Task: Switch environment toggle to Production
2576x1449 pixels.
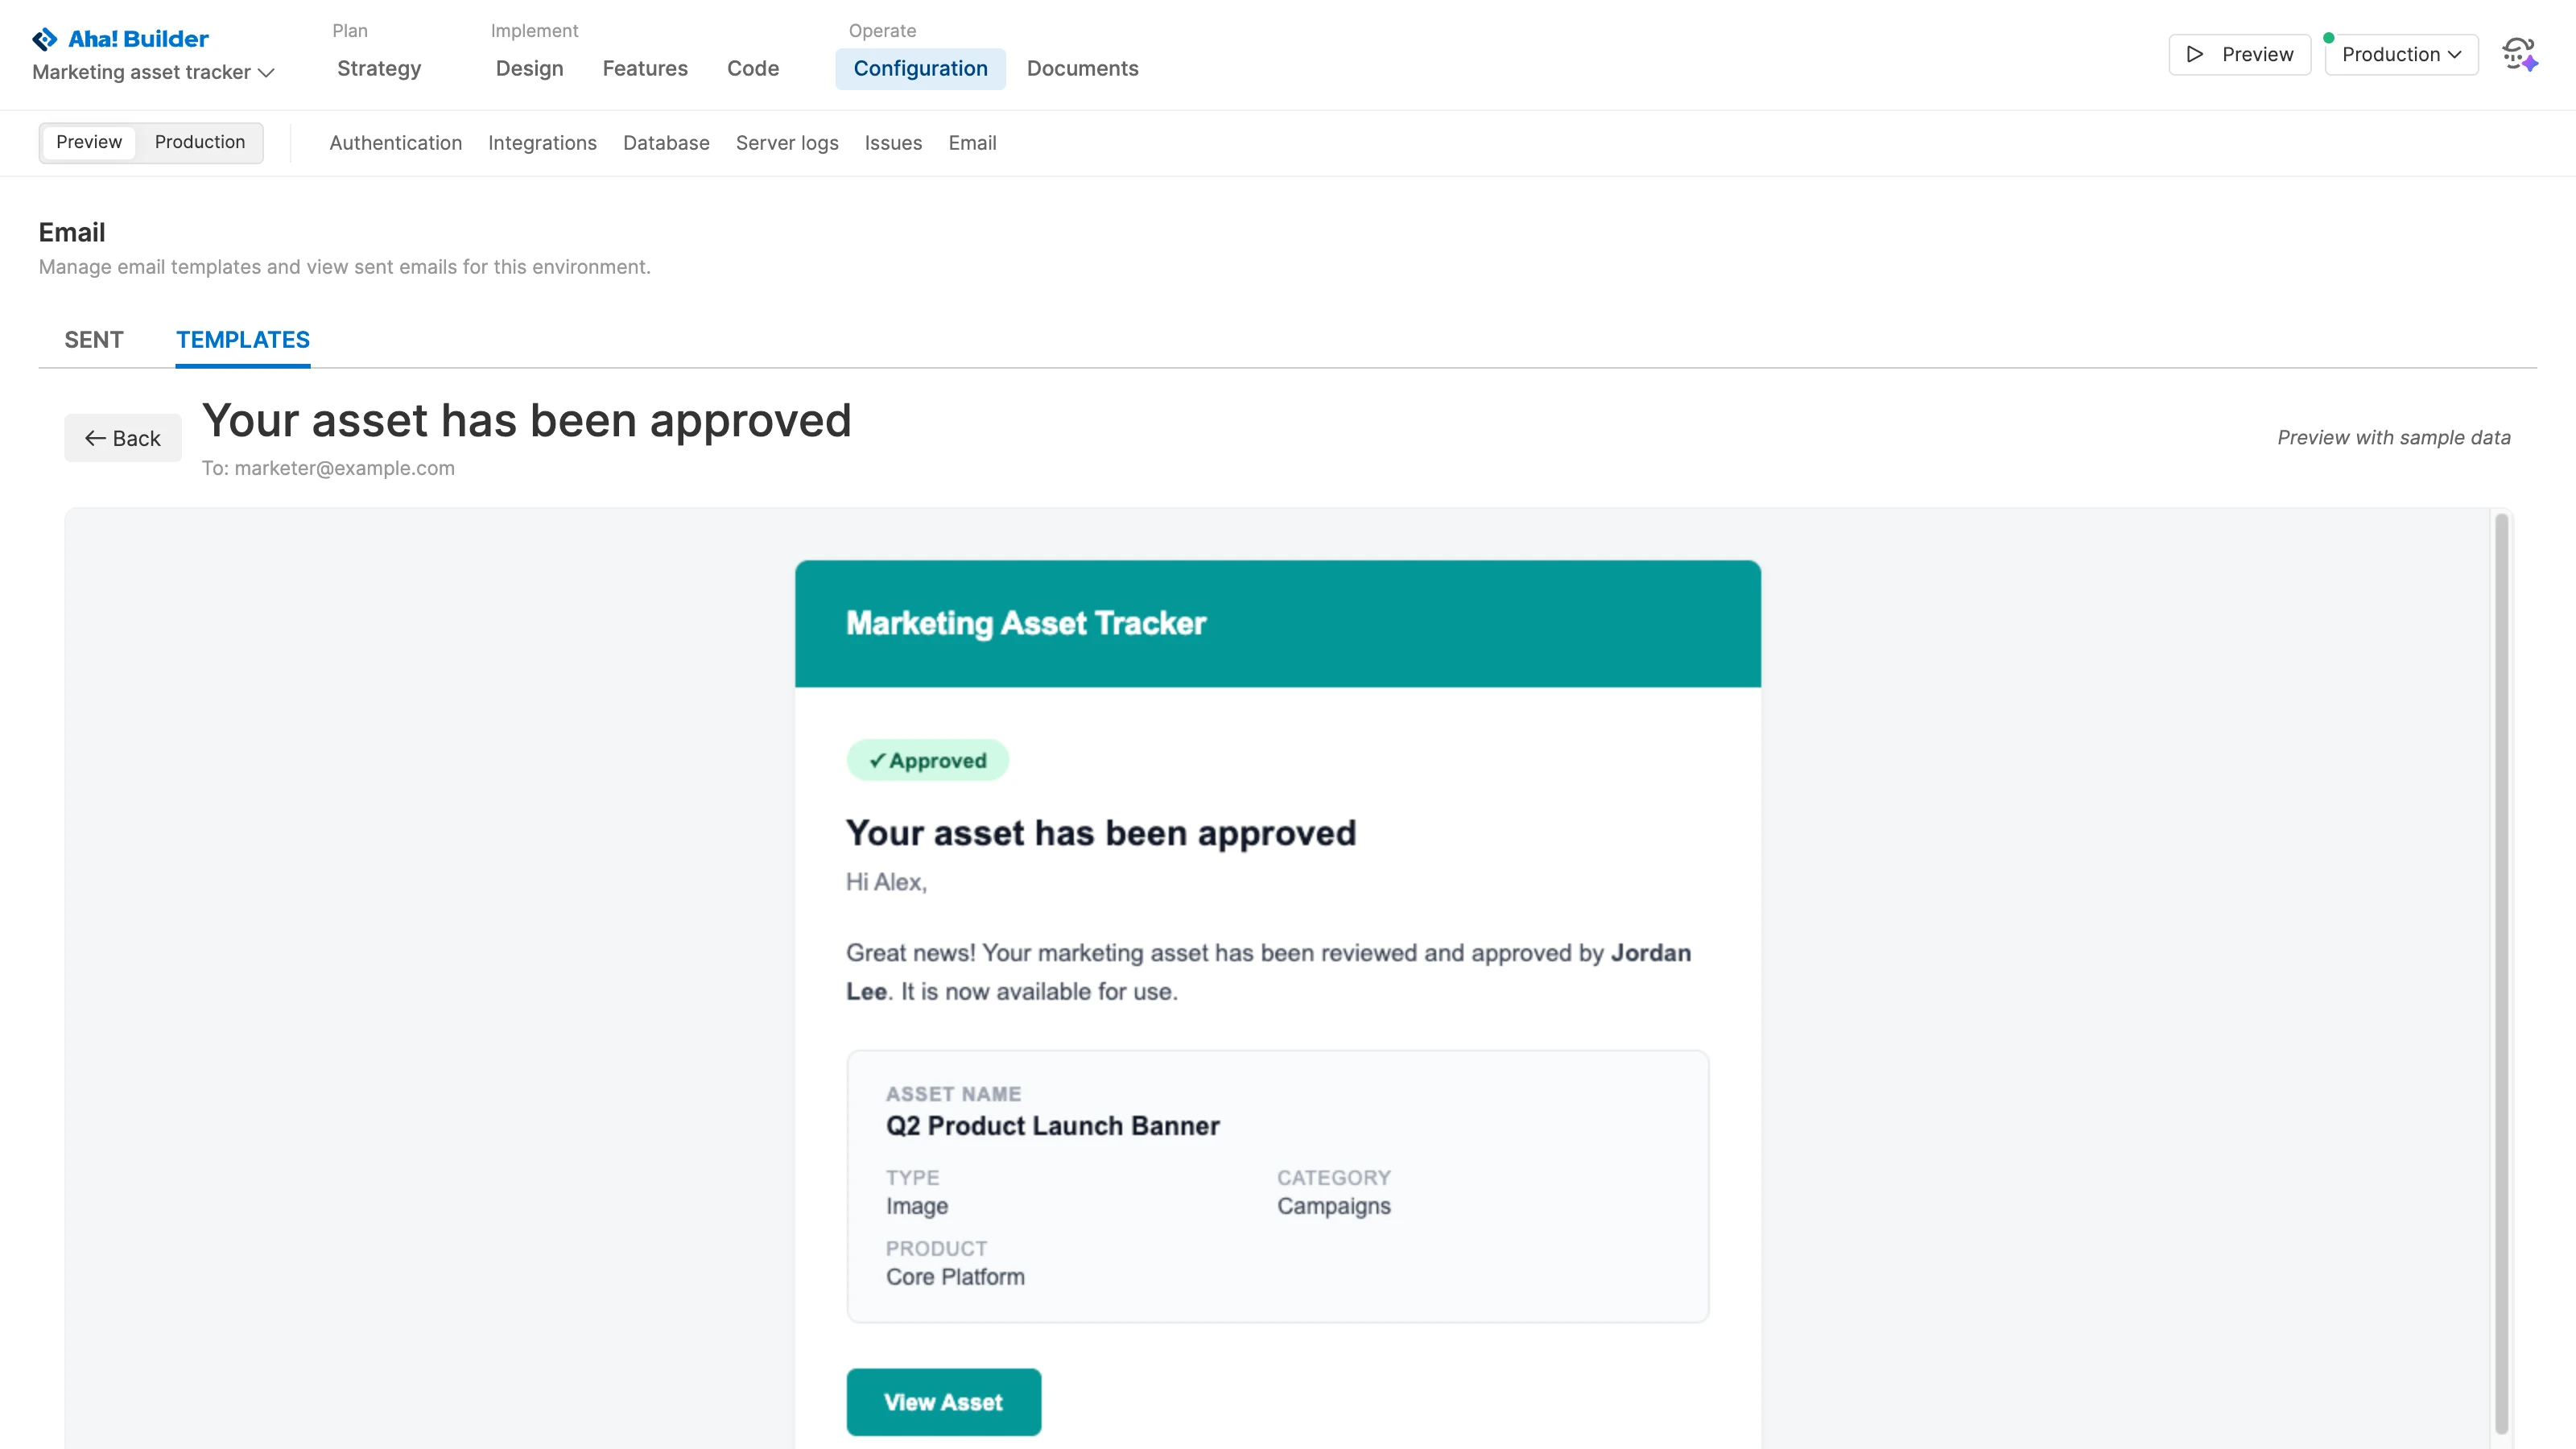Action: pos(198,142)
